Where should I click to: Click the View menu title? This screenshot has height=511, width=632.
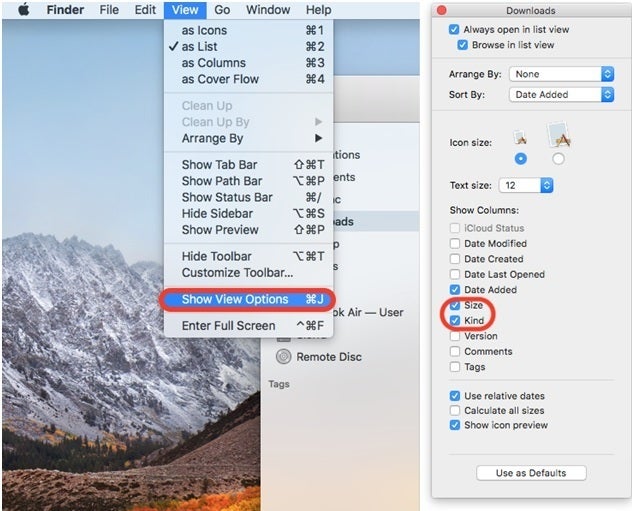[x=185, y=10]
